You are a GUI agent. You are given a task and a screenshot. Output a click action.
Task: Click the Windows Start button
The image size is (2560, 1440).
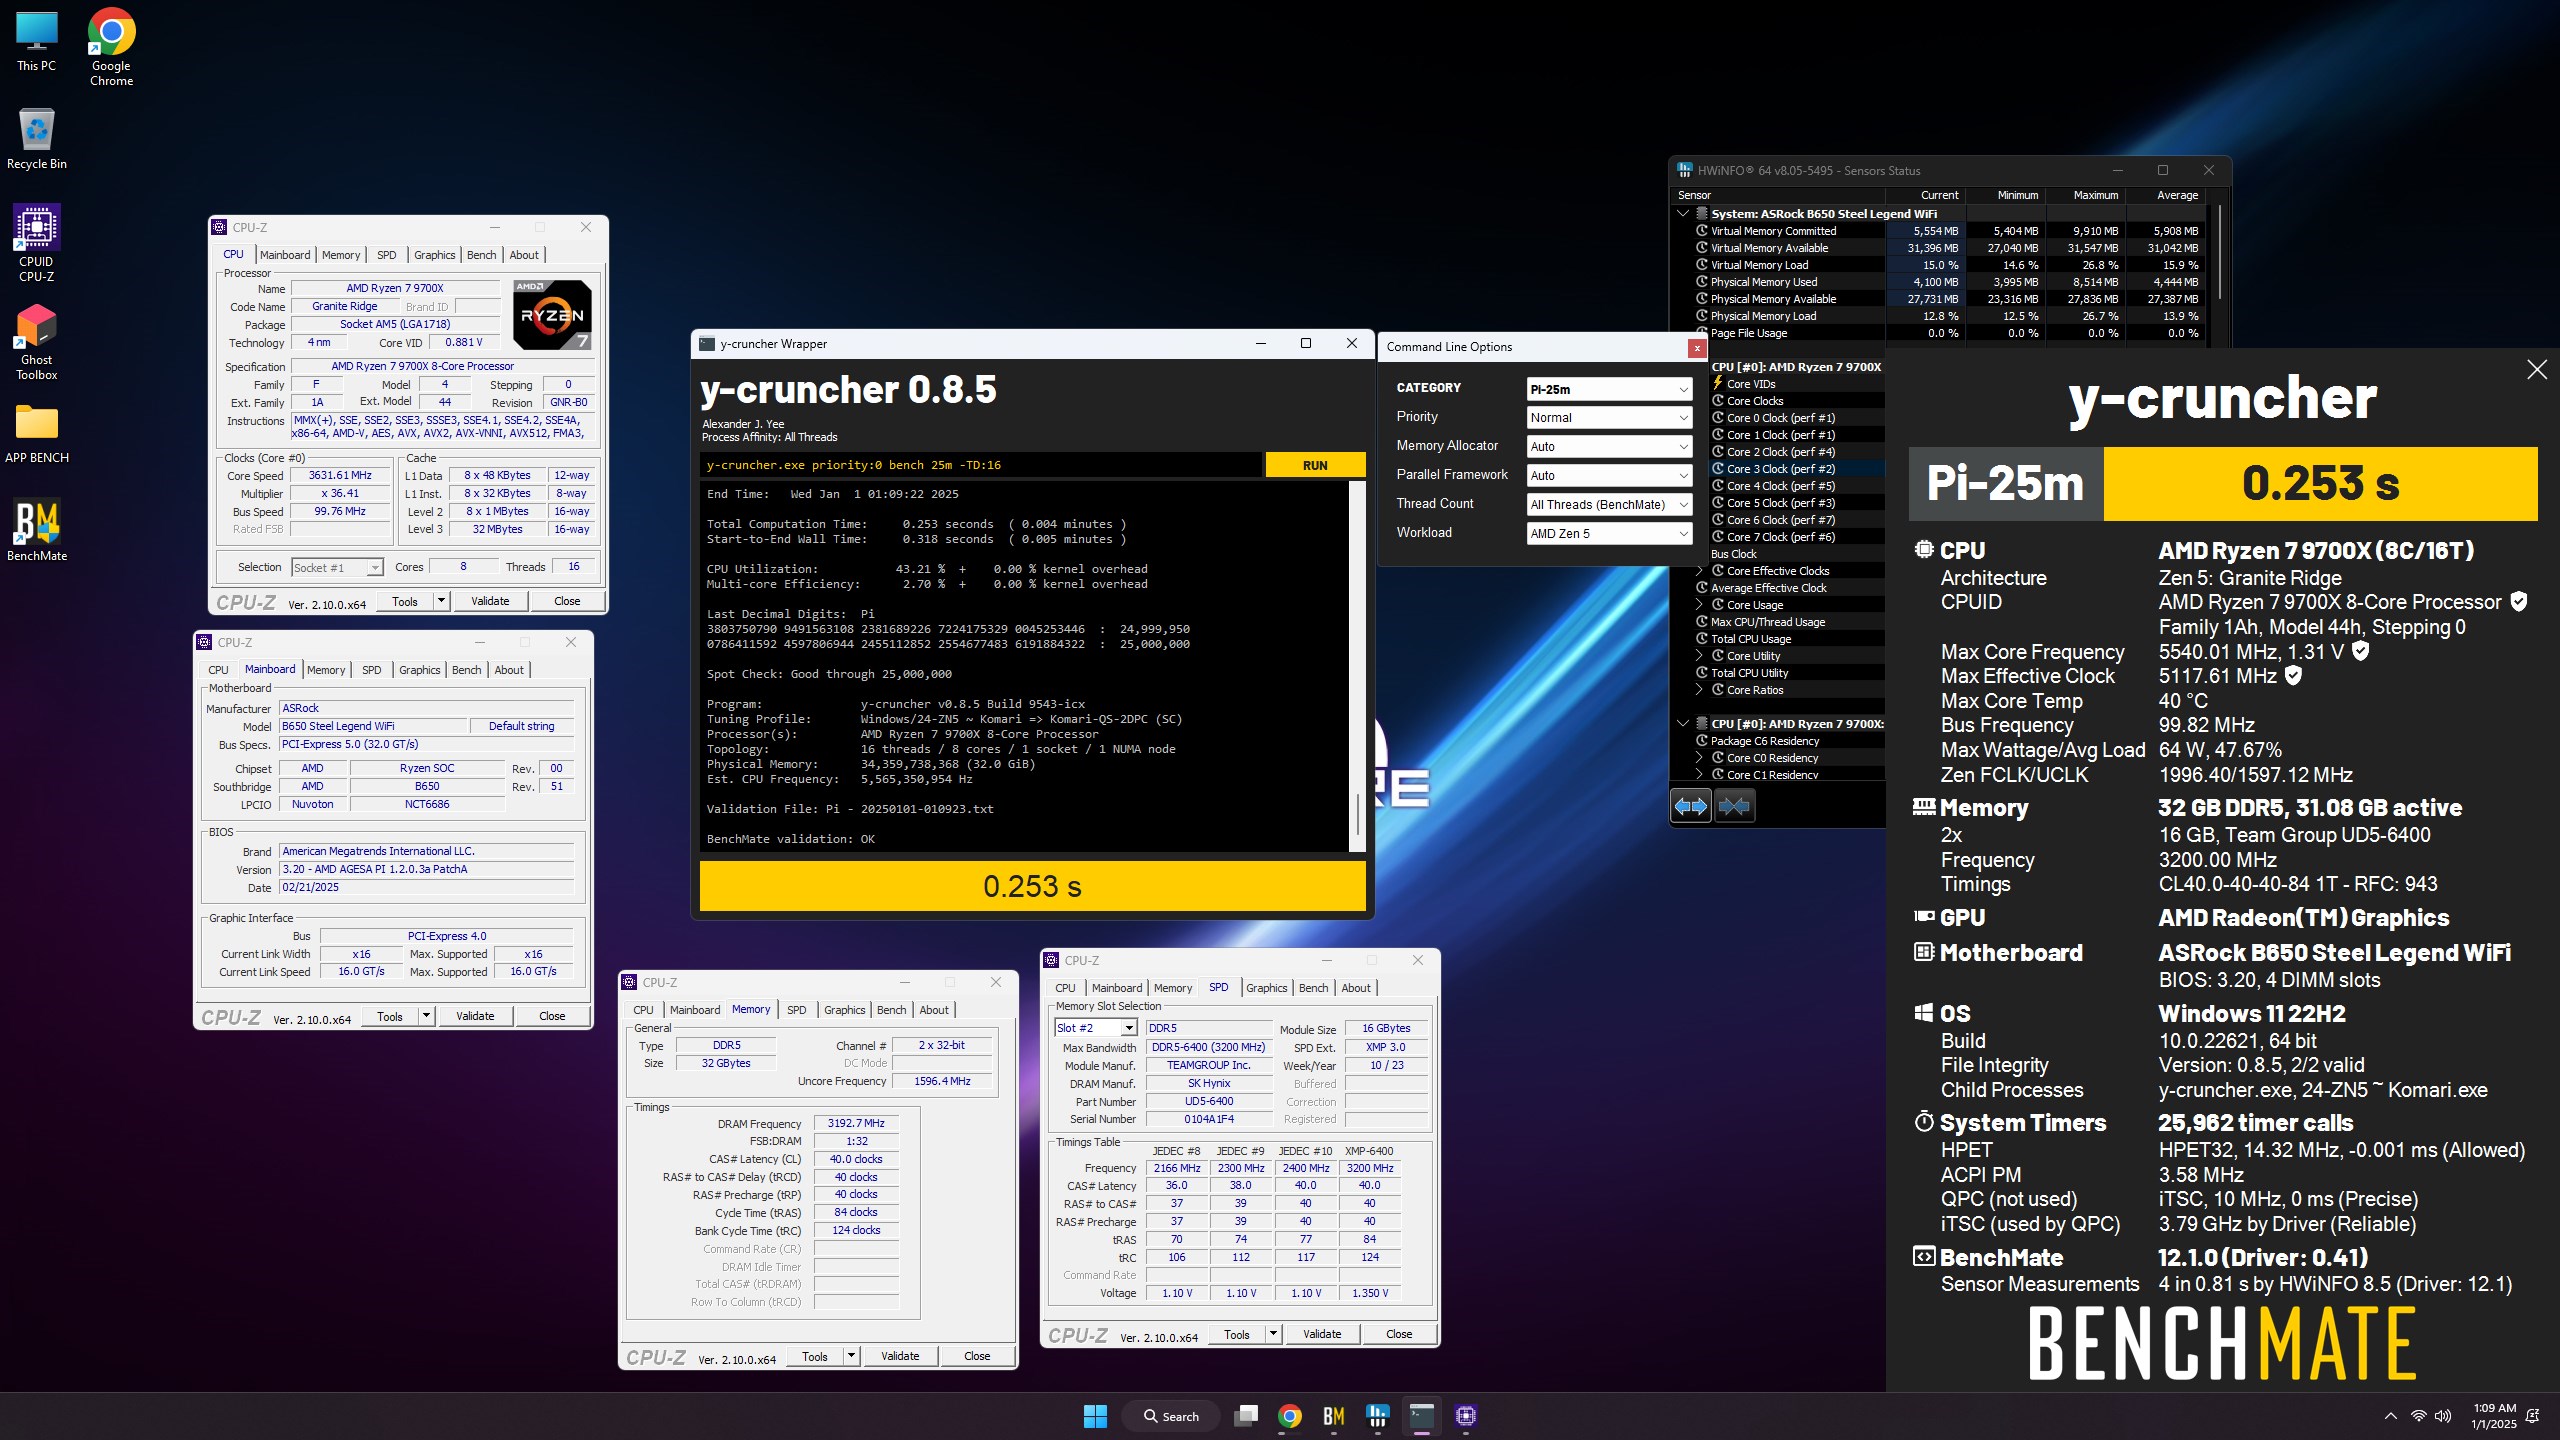coord(1095,1416)
